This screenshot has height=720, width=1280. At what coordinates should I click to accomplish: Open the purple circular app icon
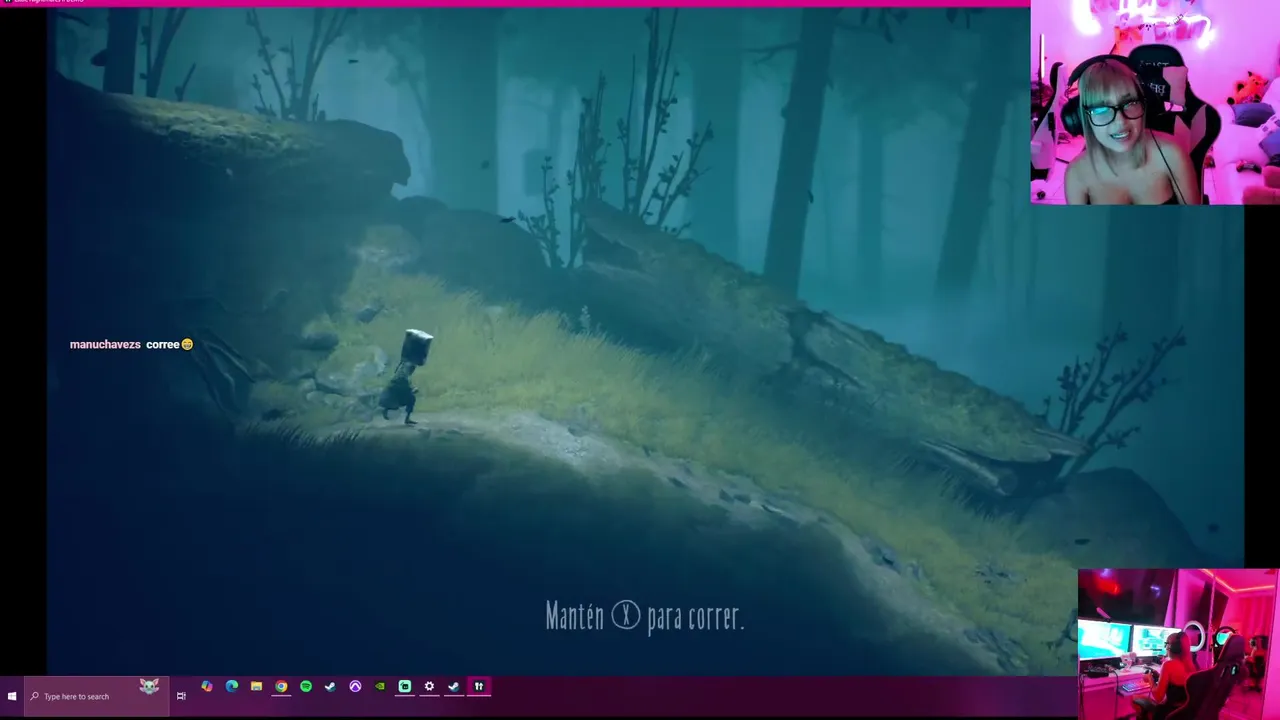pyautogui.click(x=355, y=686)
